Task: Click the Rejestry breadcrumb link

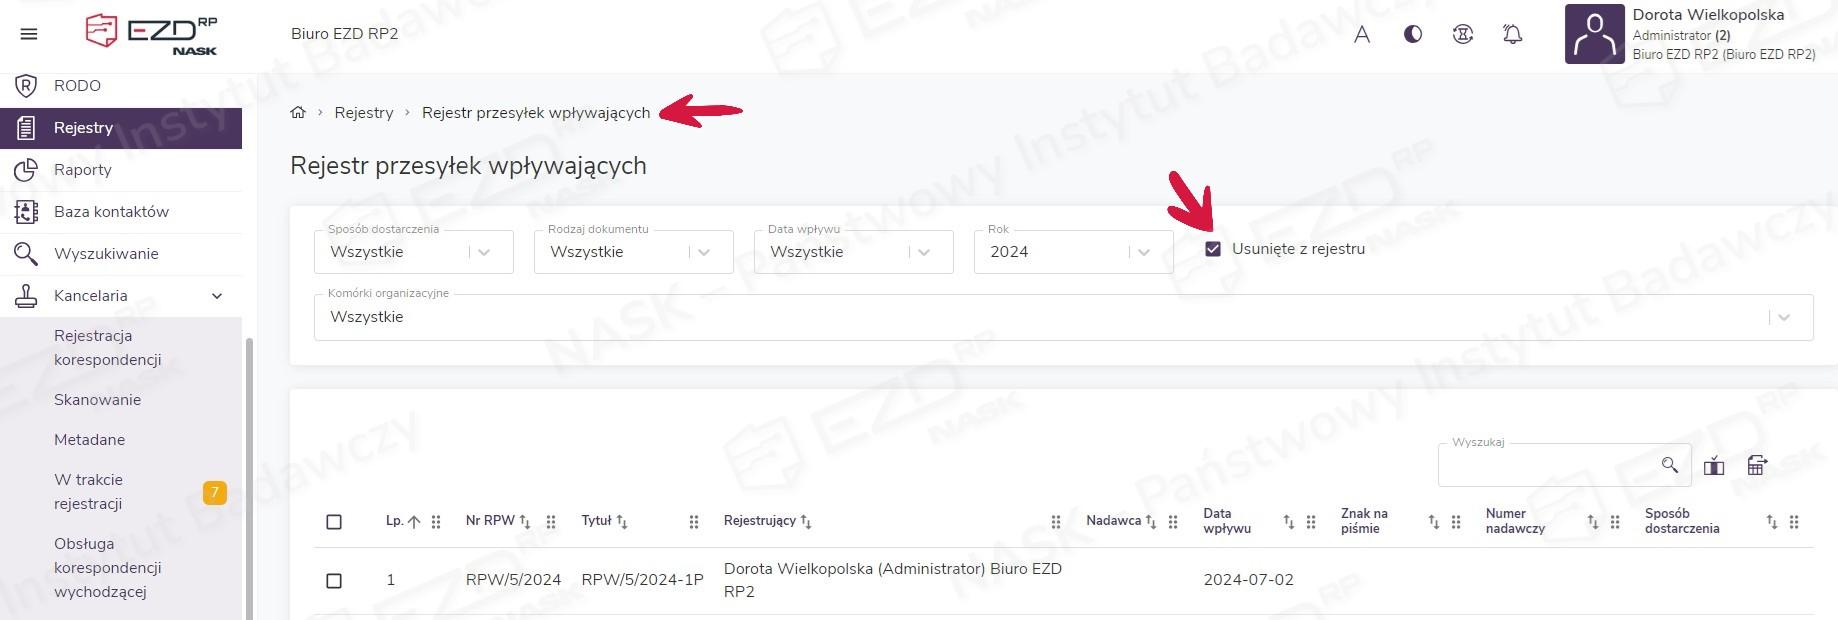Action: (364, 113)
